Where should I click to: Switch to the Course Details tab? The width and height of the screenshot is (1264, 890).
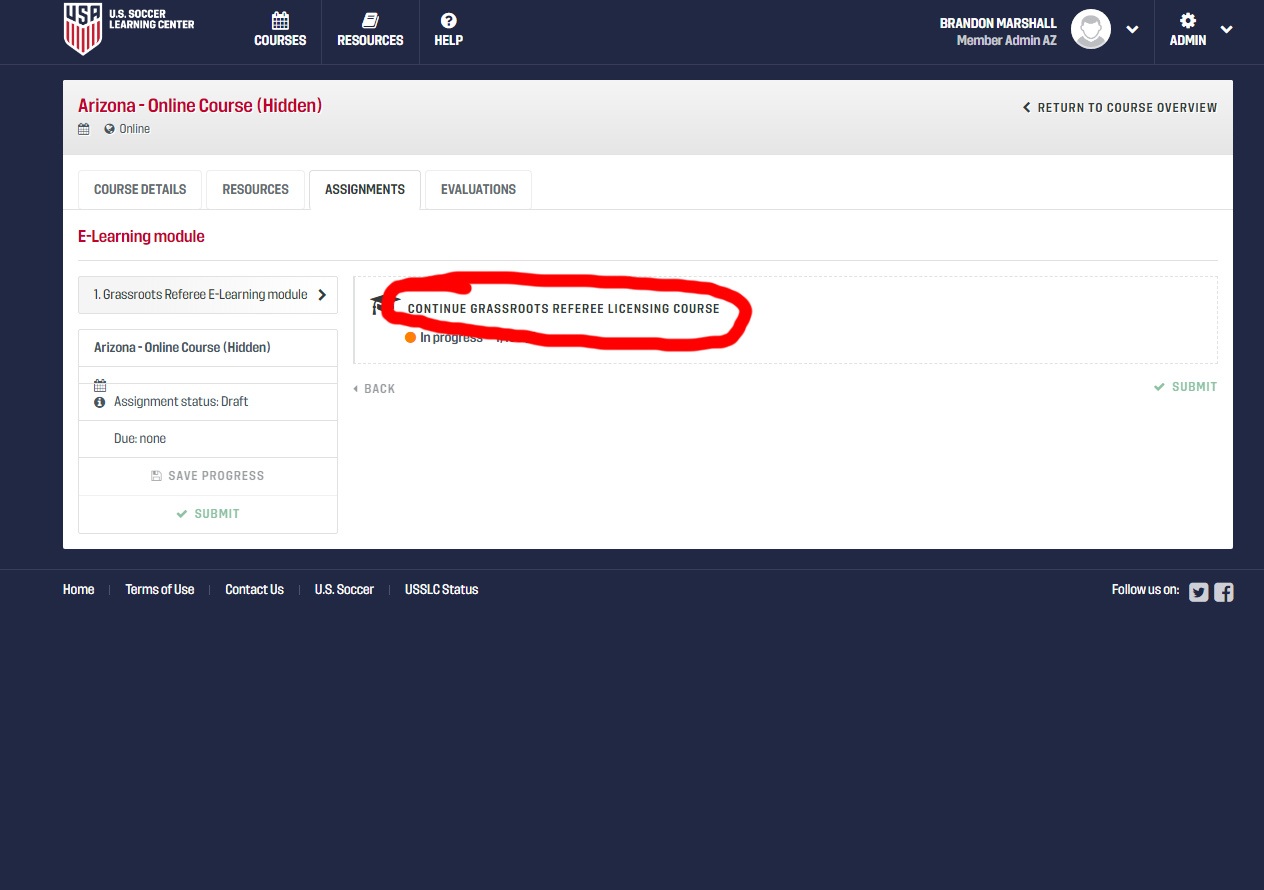pos(140,190)
